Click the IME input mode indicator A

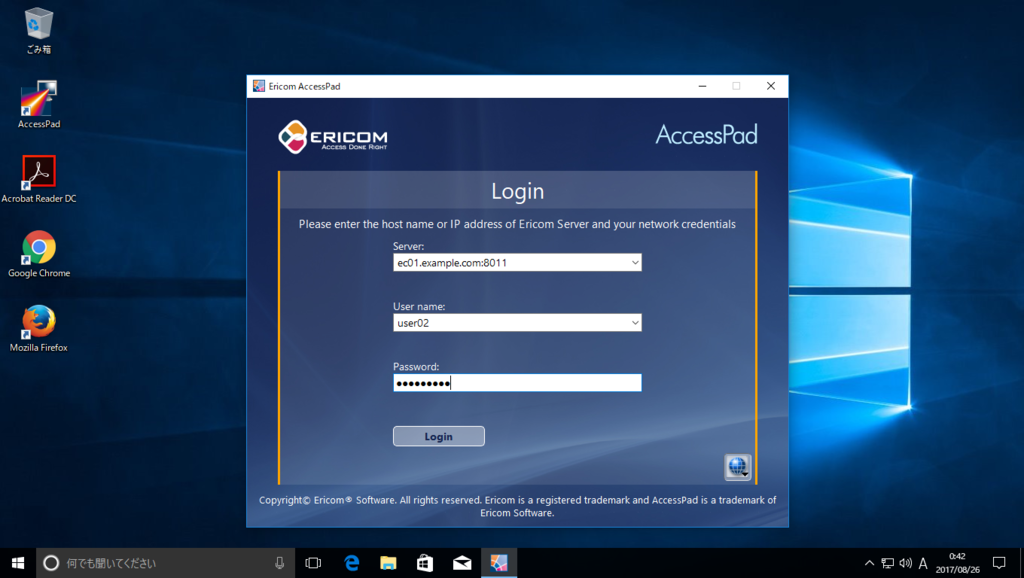click(923, 563)
